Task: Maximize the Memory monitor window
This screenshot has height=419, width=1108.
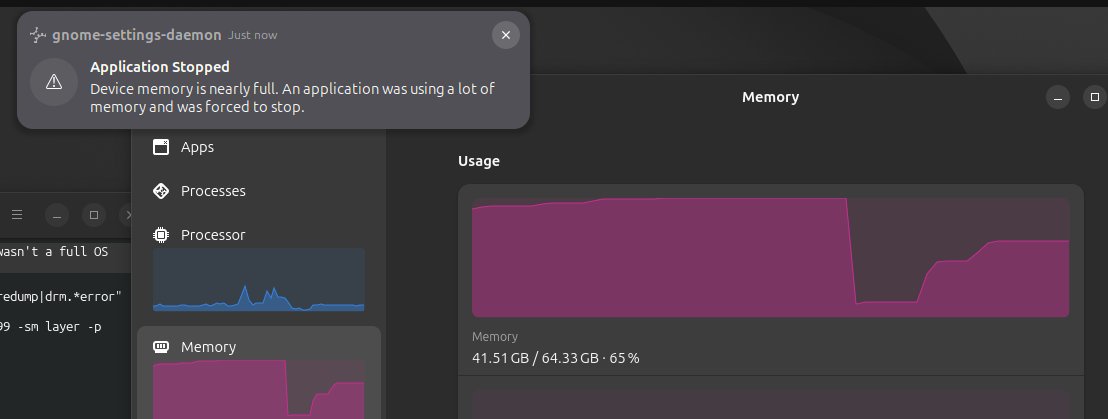Action: point(1095,98)
